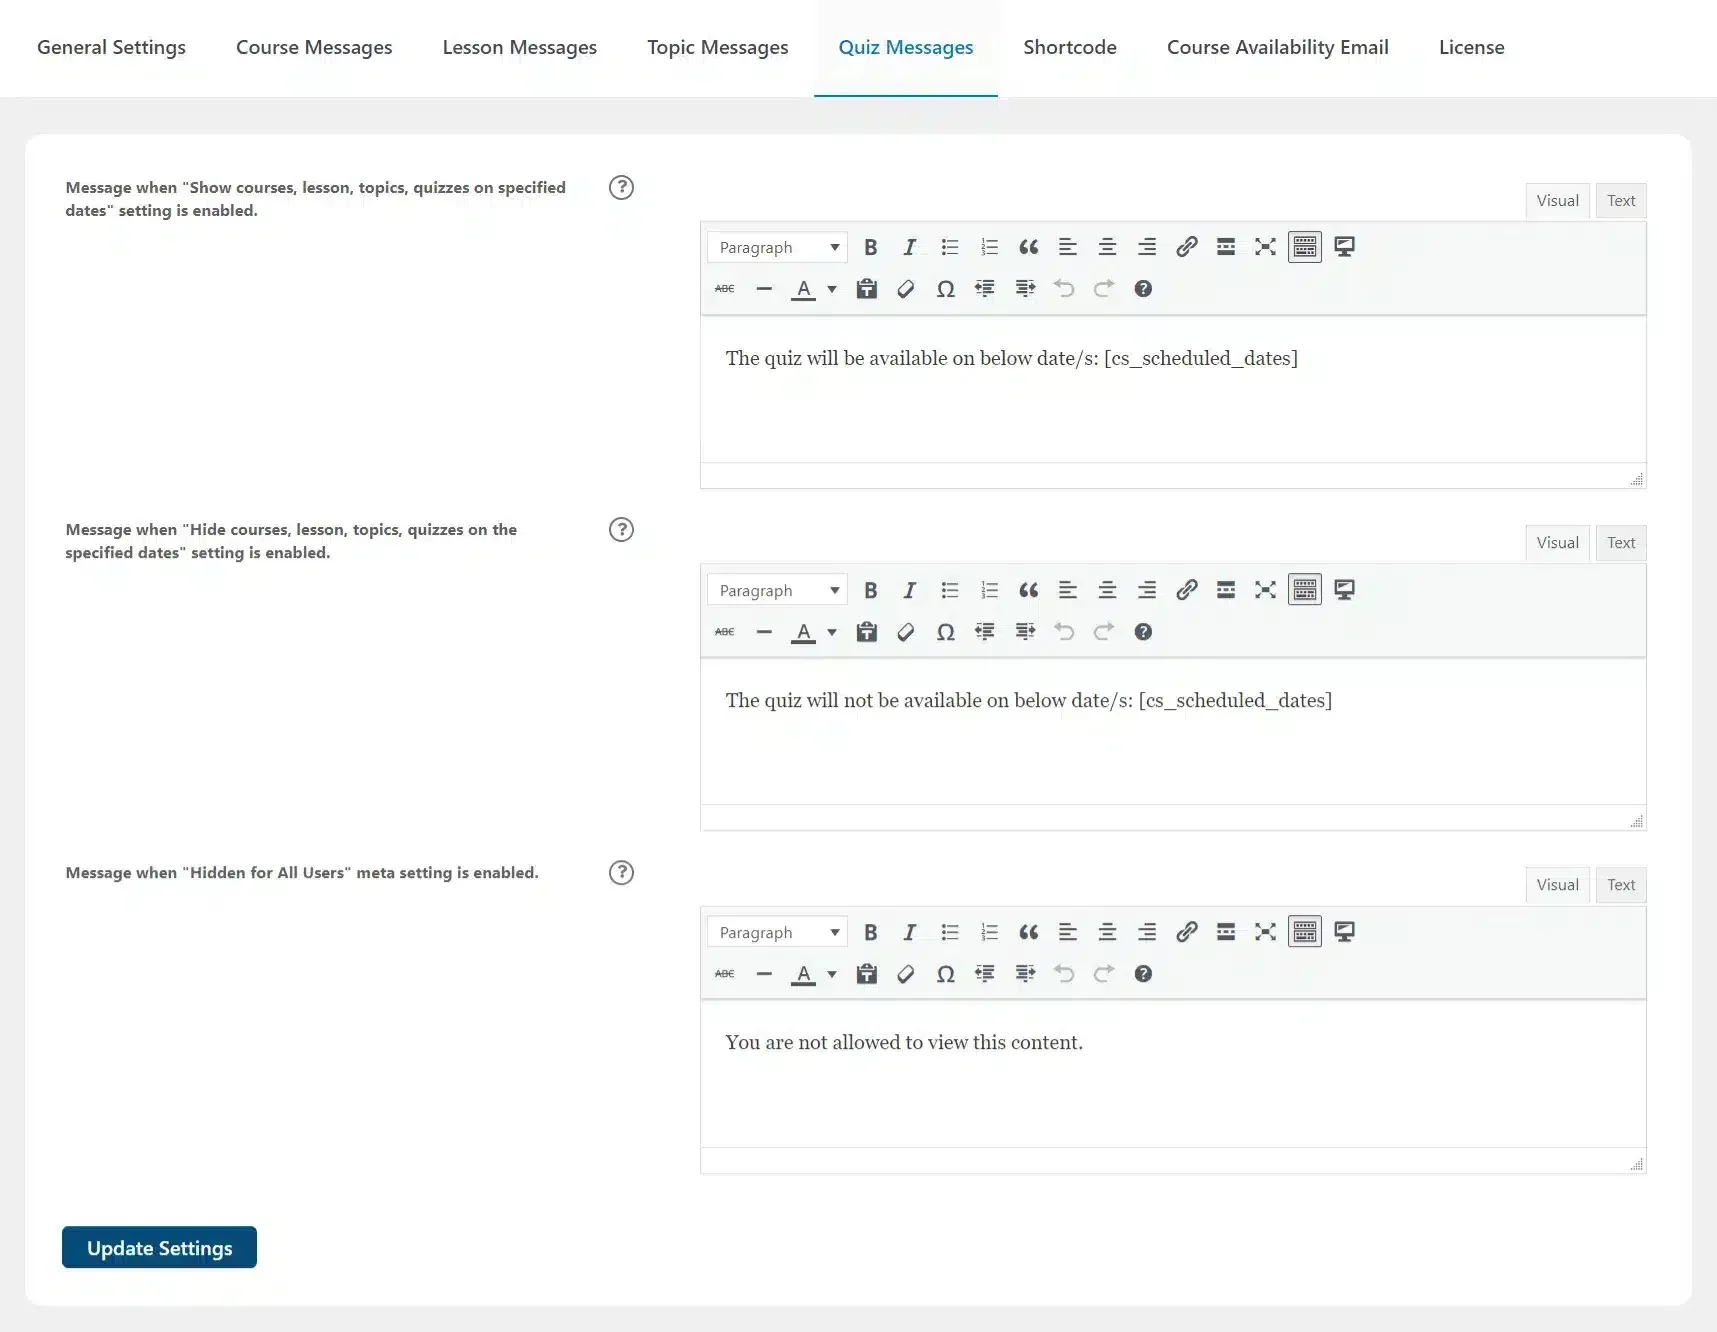Insert a link in the third editor
This screenshot has height=1332, width=1717.
pyautogui.click(x=1187, y=931)
